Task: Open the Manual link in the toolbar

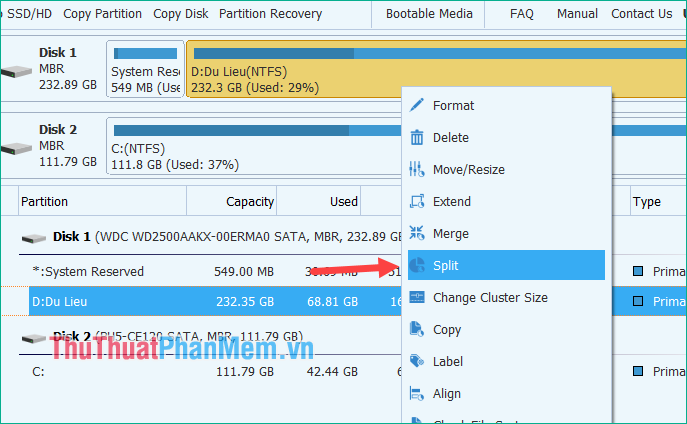Action: point(577,14)
